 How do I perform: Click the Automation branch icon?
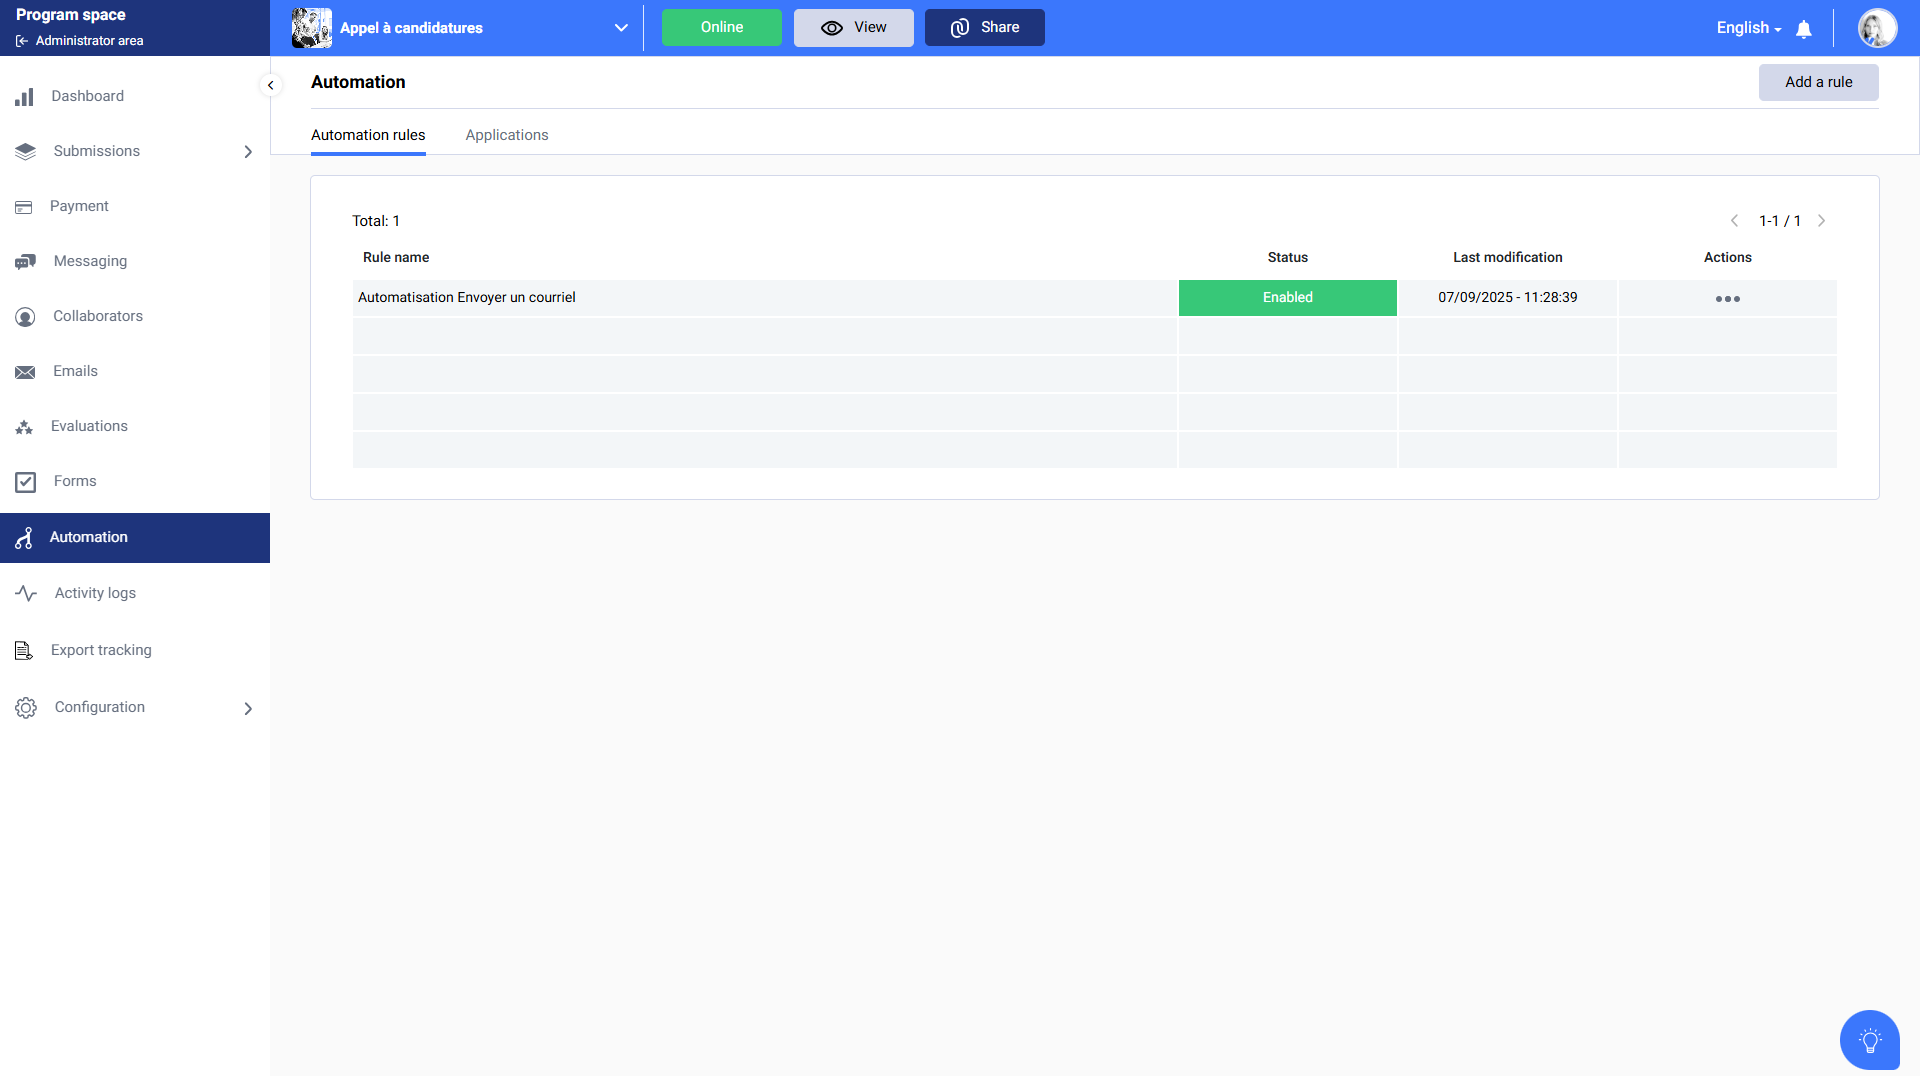tap(24, 538)
